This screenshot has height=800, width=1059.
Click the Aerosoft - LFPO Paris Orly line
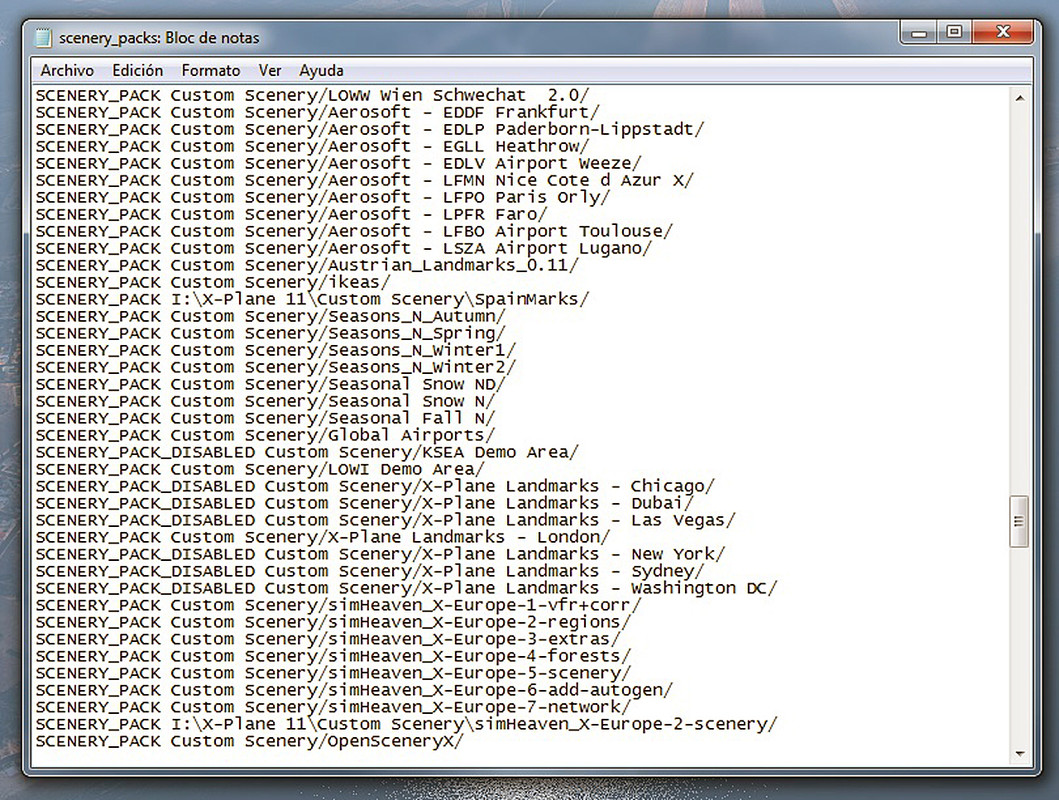coord(323,197)
